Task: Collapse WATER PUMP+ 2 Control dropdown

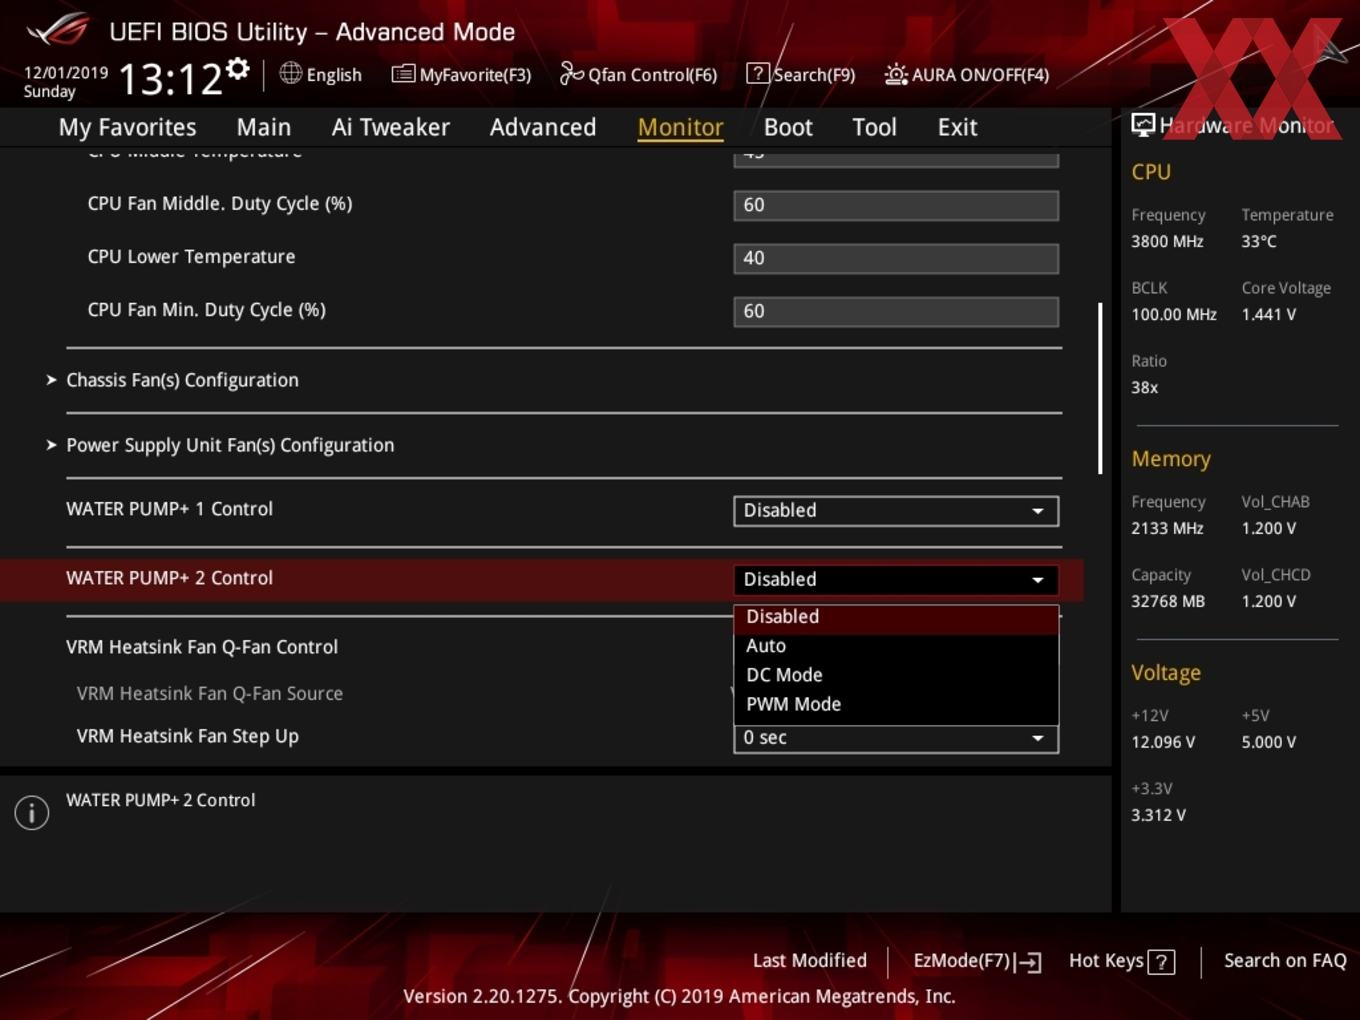Action: click(896, 580)
